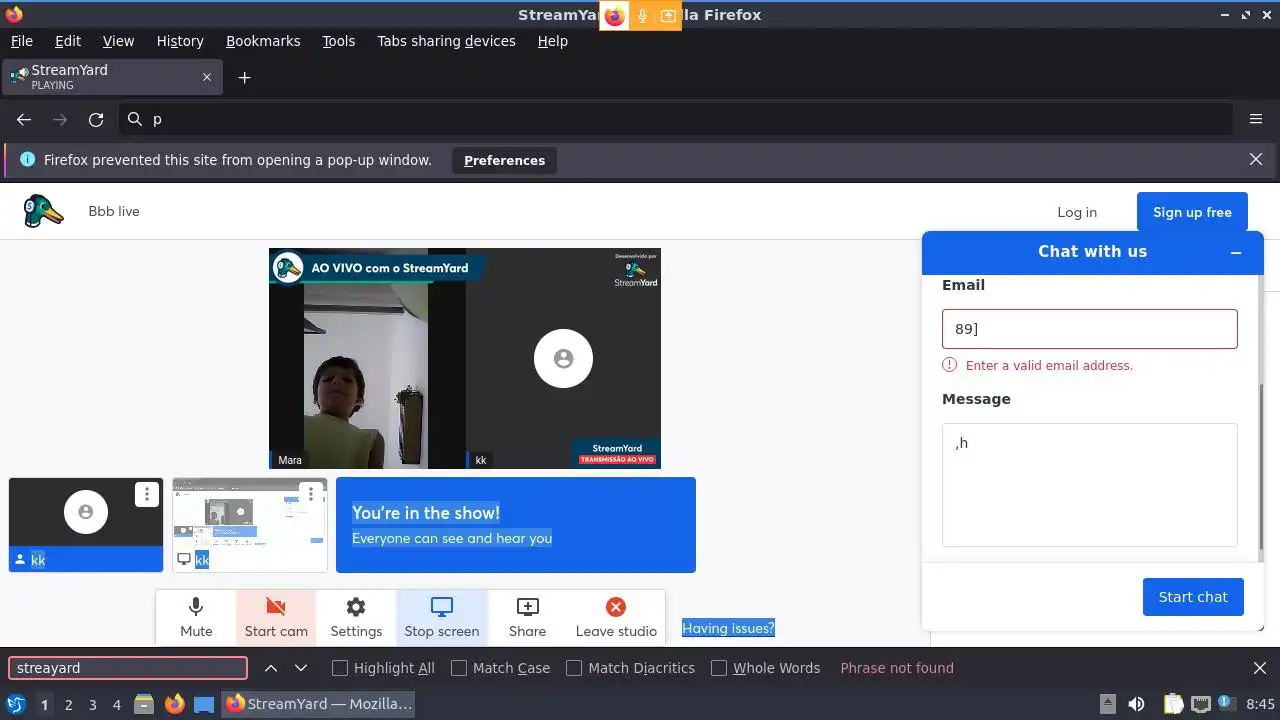Select kk screen share thumbnail
Viewport: 1280px width, 720px height.
click(x=250, y=525)
